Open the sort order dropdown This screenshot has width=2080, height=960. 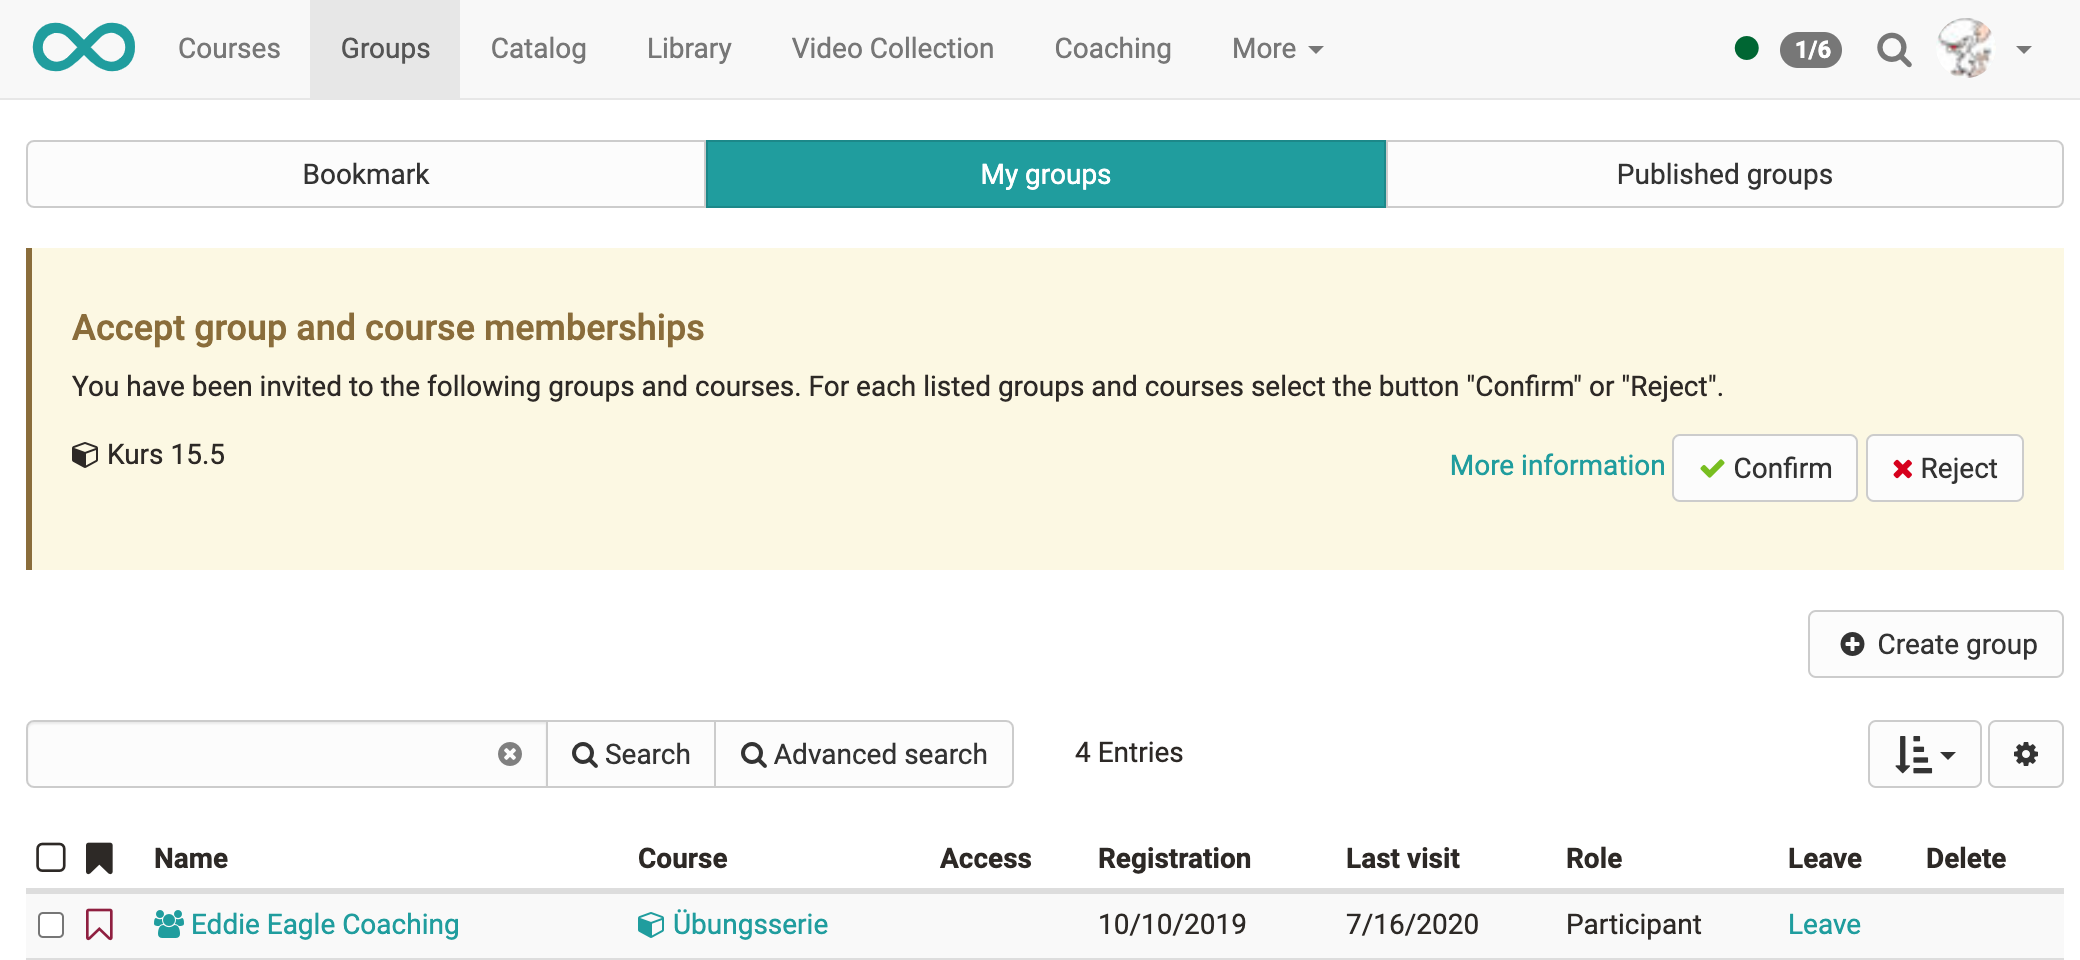tap(1924, 754)
